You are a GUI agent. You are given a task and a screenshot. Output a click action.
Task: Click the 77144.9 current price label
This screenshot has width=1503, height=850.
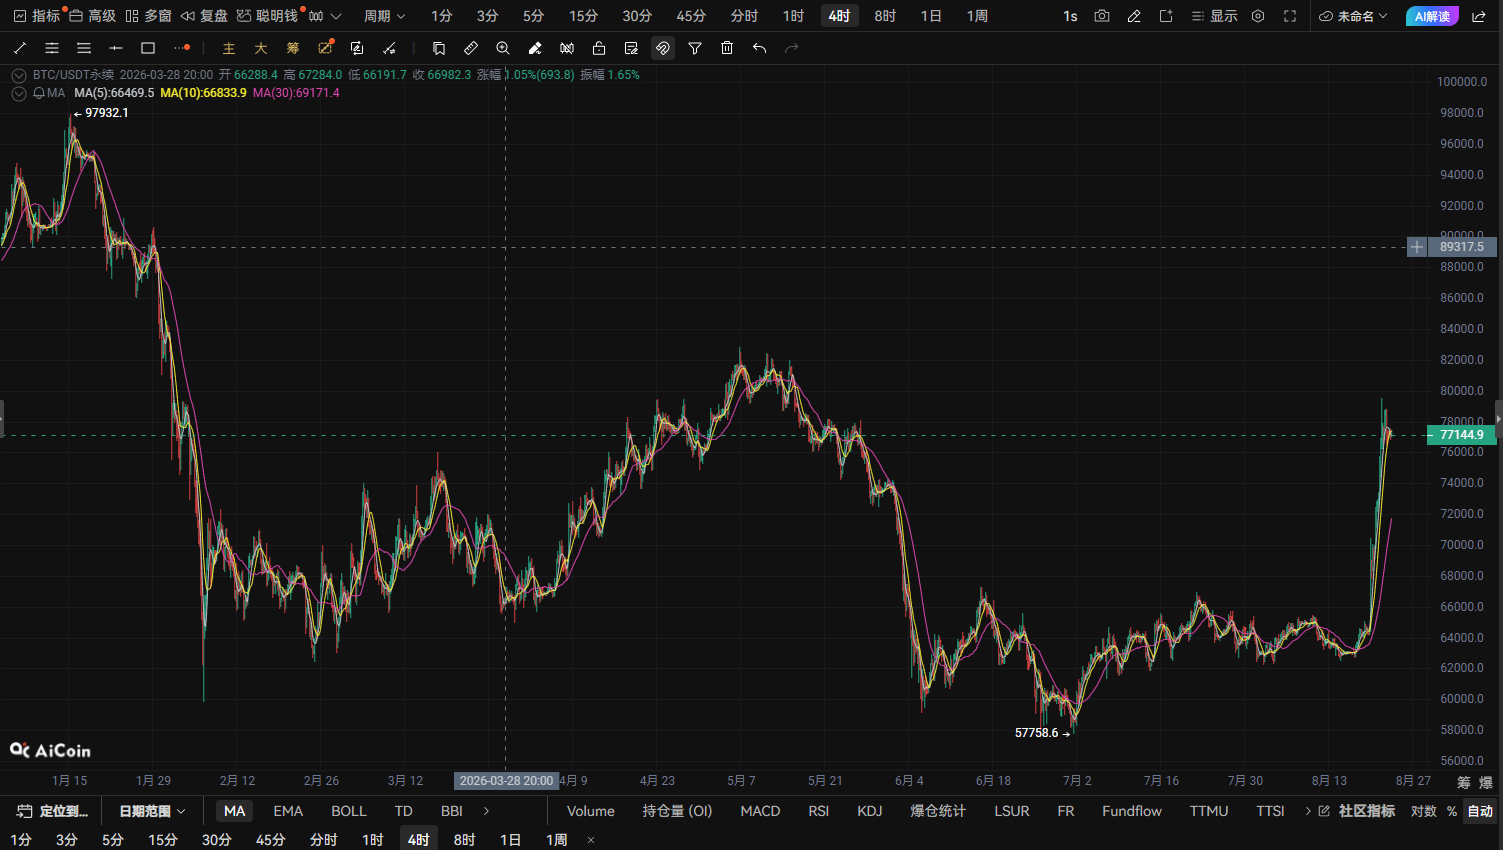1461,435
